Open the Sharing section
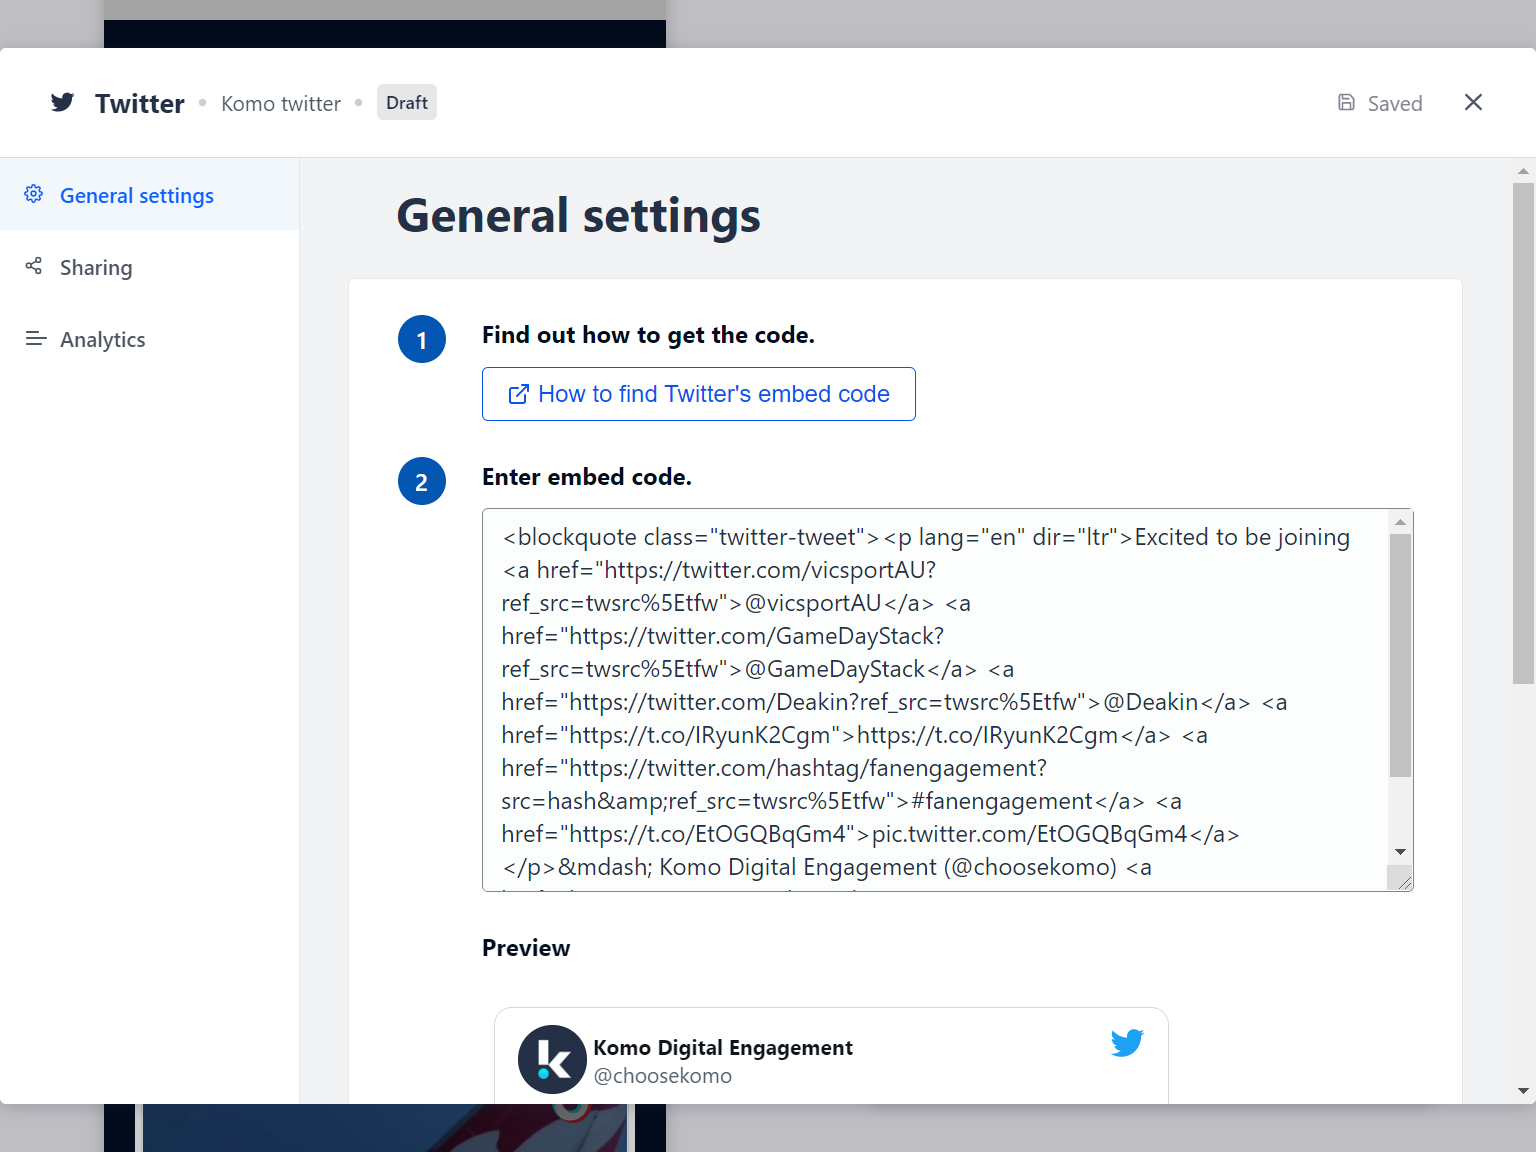1536x1152 pixels. 96,268
